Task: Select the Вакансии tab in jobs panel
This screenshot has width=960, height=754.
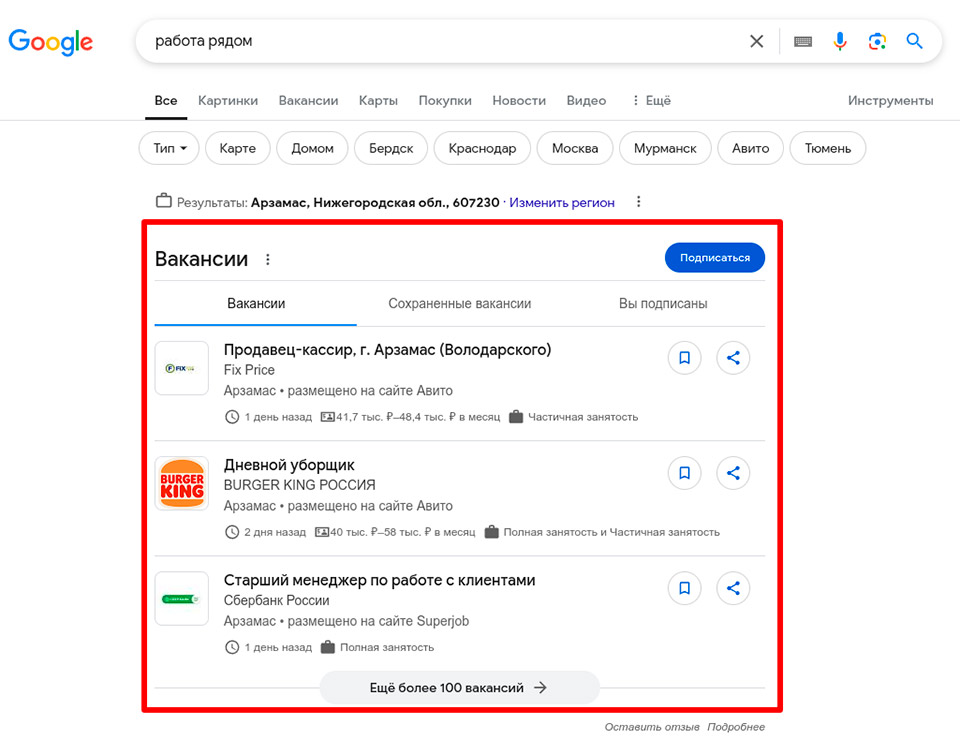Action: (256, 304)
